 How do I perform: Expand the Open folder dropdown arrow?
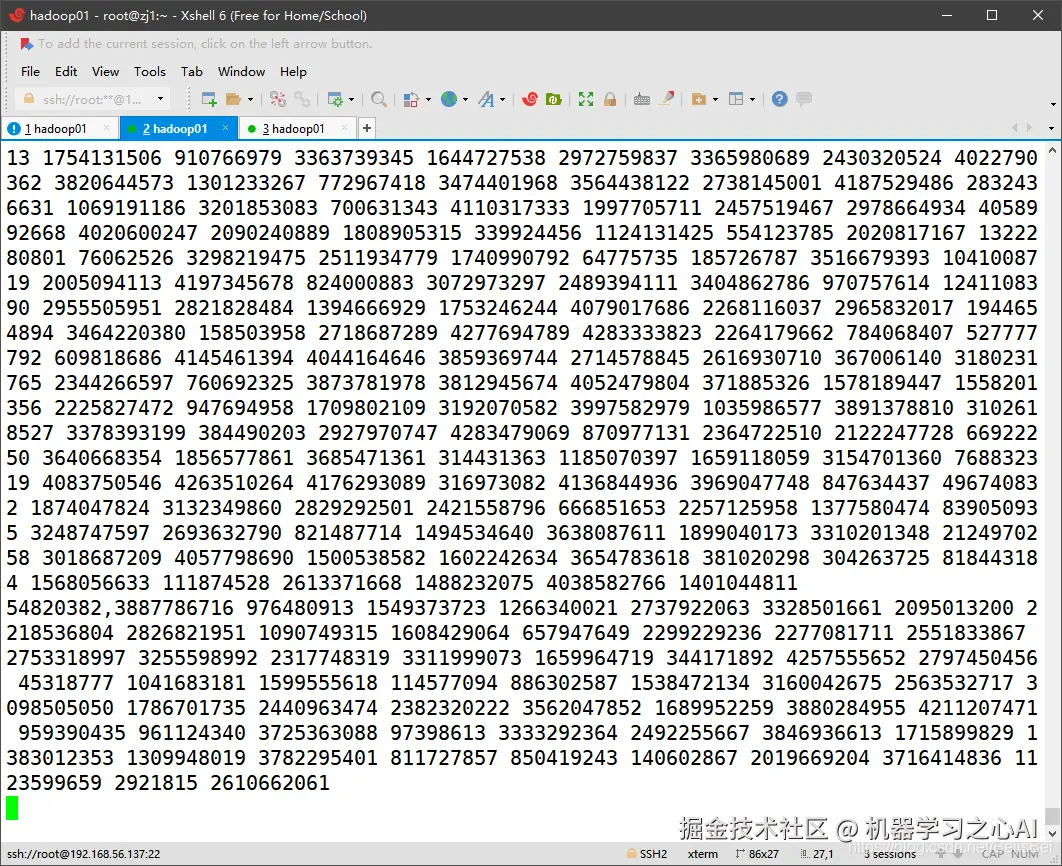tap(251, 100)
